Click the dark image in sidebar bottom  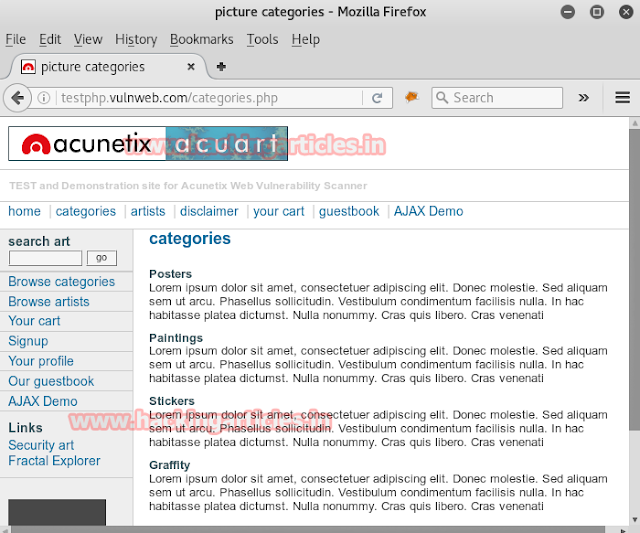pyautogui.click(x=57, y=512)
